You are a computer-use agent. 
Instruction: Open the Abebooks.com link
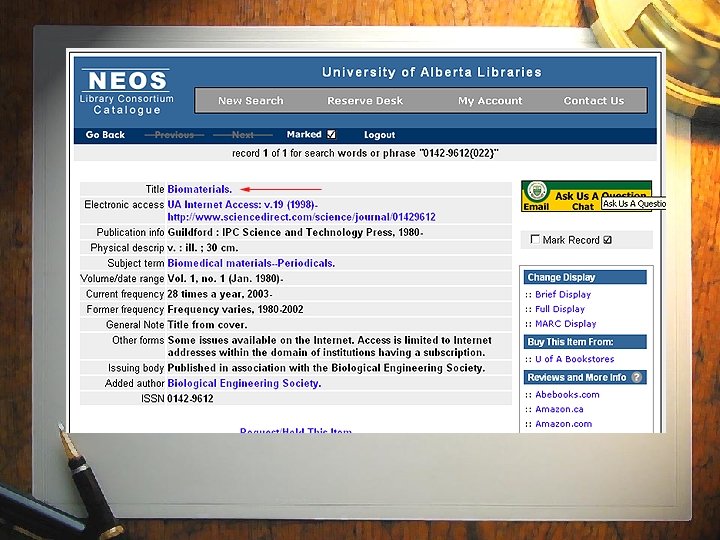coord(567,394)
